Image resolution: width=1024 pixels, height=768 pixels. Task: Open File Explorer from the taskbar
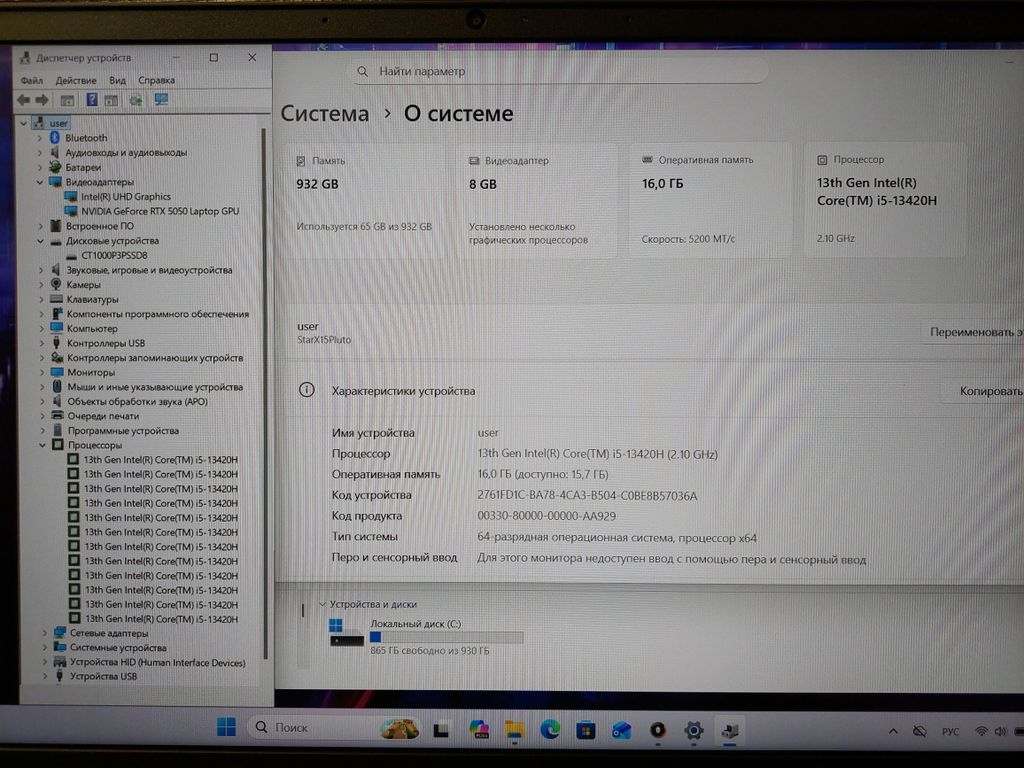[x=514, y=730]
